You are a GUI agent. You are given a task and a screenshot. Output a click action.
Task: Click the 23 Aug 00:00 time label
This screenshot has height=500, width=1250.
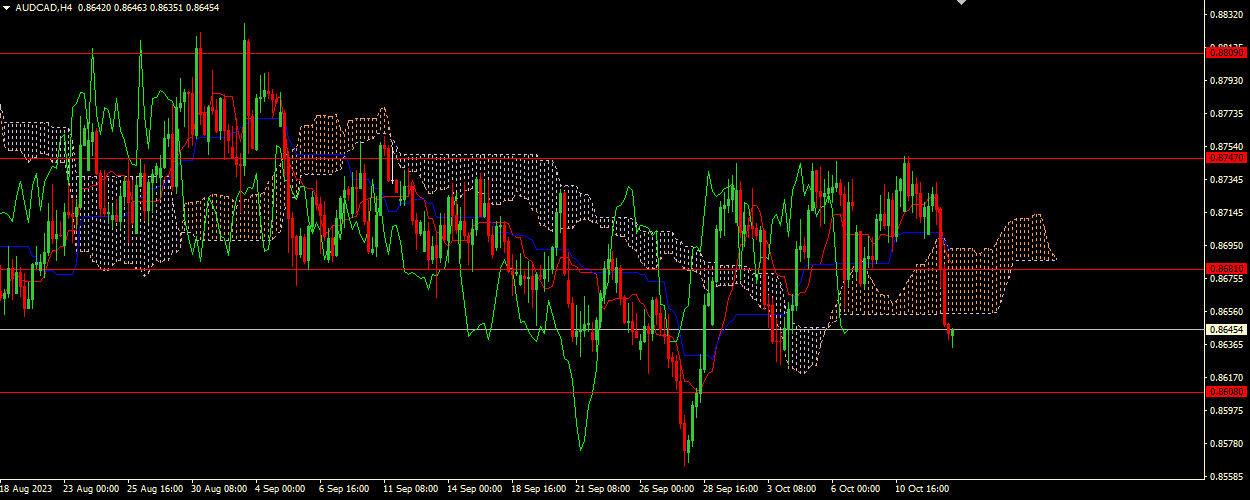pos(91,489)
